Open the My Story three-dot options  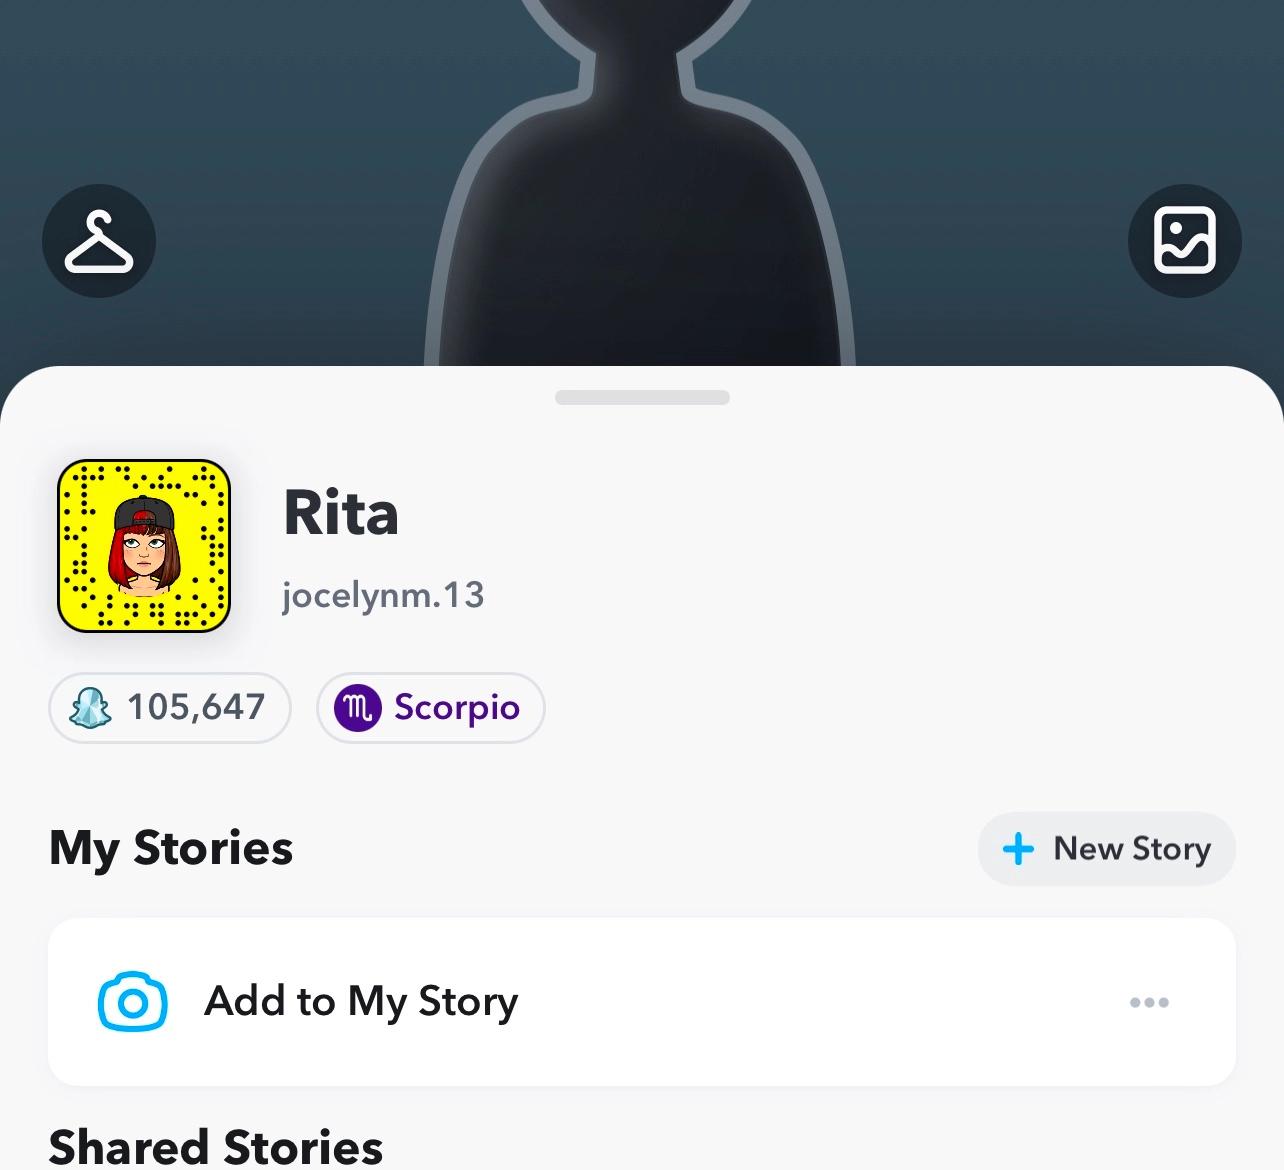pos(1149,1002)
